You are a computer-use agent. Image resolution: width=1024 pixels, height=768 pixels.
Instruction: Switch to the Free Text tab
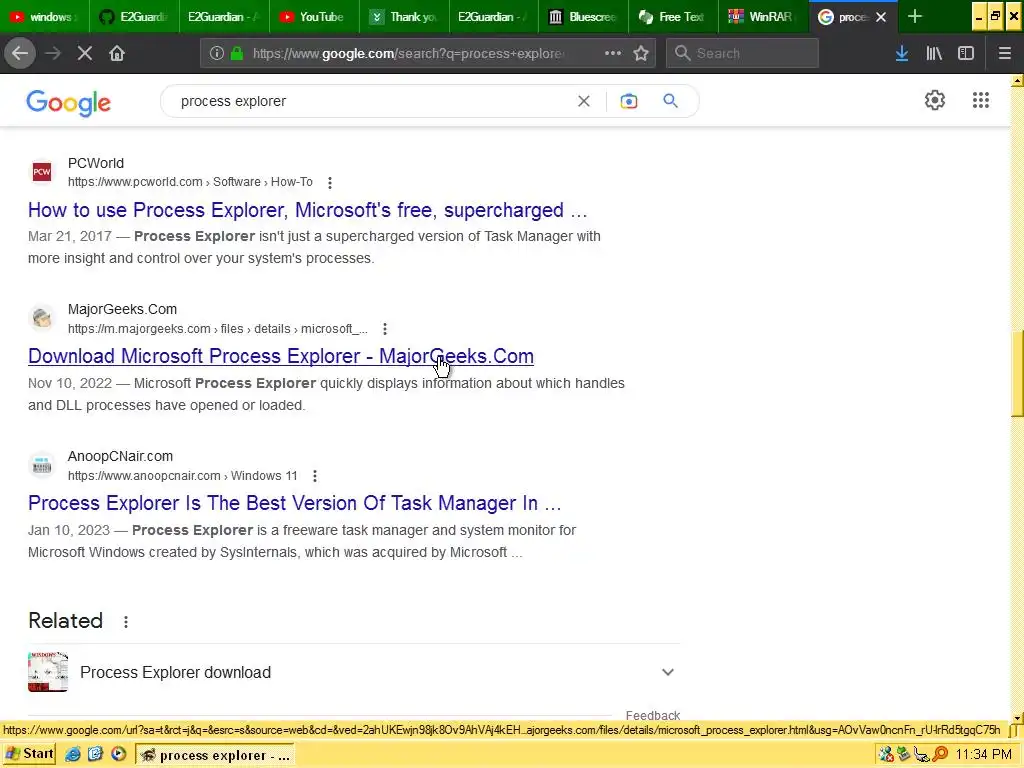[673, 17]
